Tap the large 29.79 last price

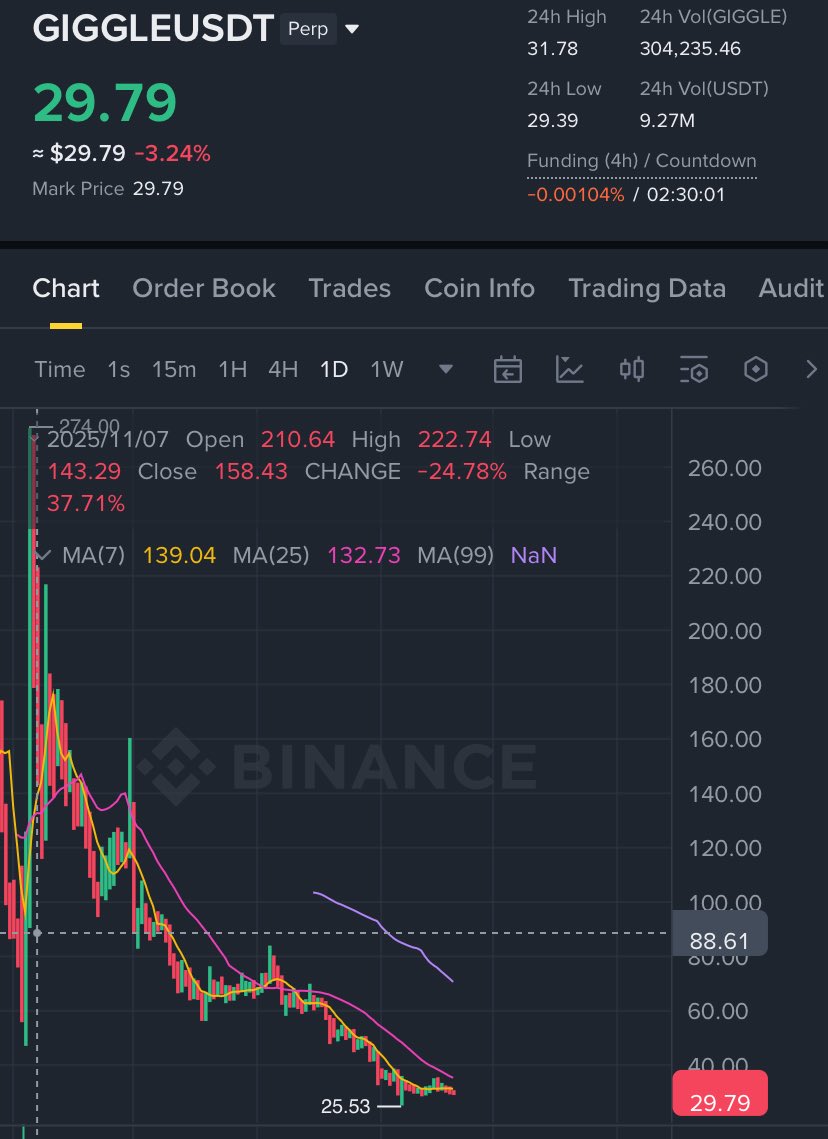click(x=105, y=102)
